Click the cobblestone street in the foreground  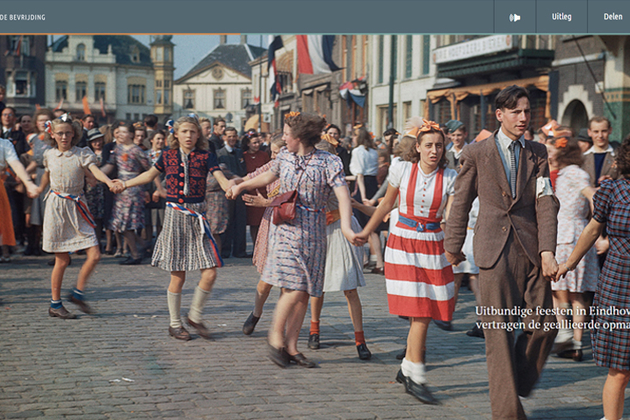coord(150,370)
